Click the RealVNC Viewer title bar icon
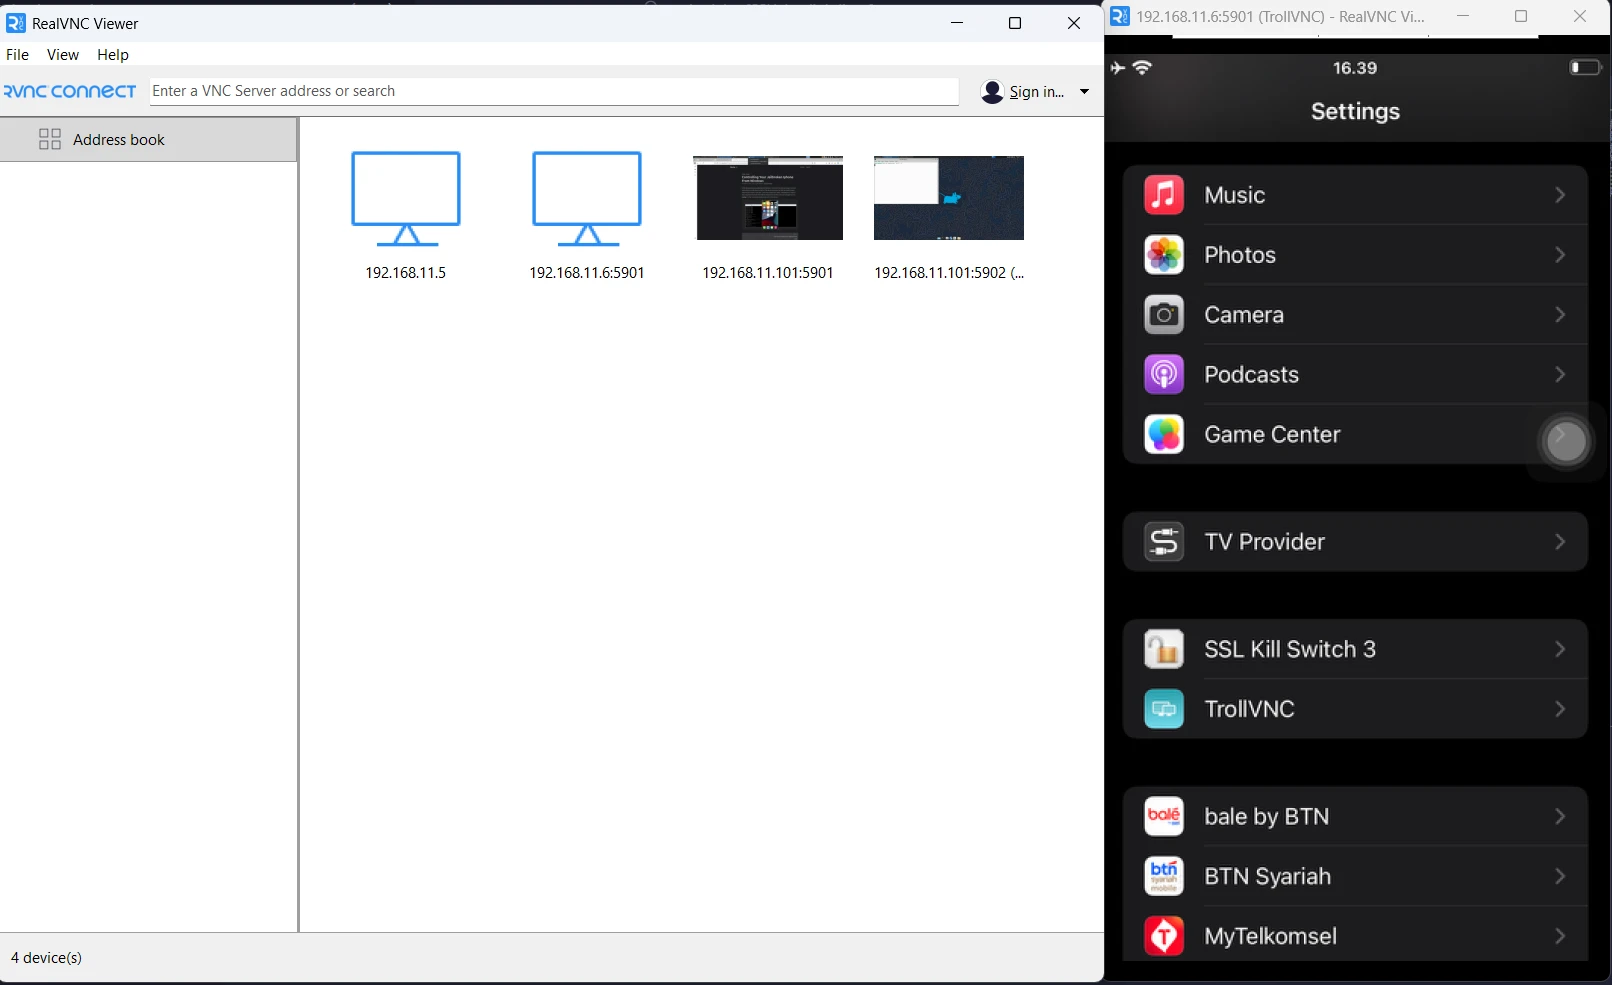The height and width of the screenshot is (985, 1612). pyautogui.click(x=15, y=23)
